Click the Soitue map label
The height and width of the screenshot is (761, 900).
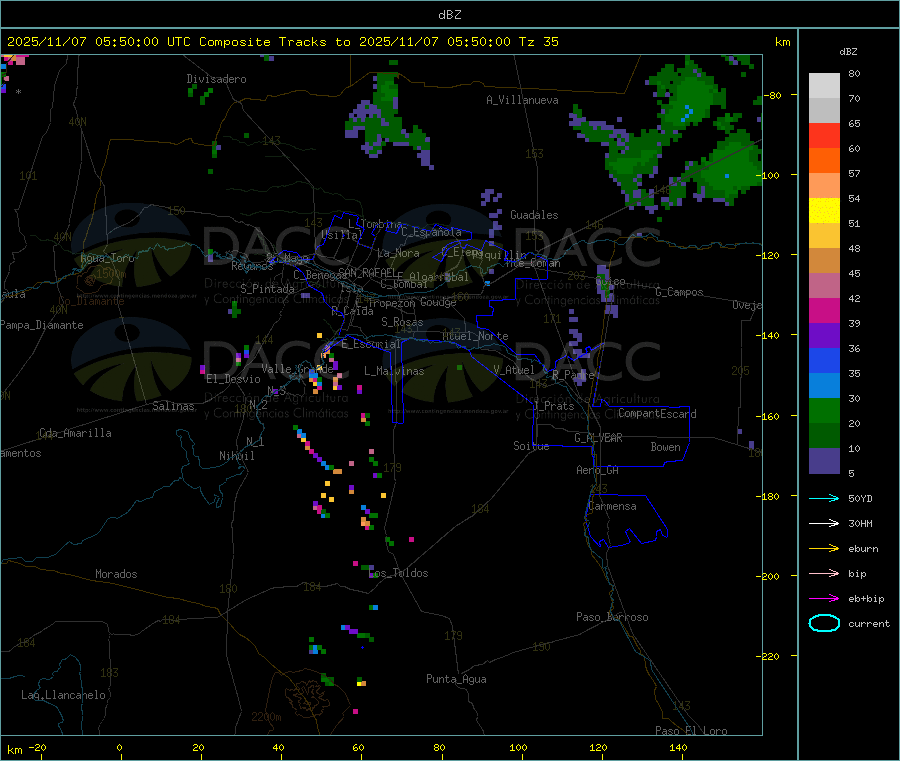click(x=531, y=445)
